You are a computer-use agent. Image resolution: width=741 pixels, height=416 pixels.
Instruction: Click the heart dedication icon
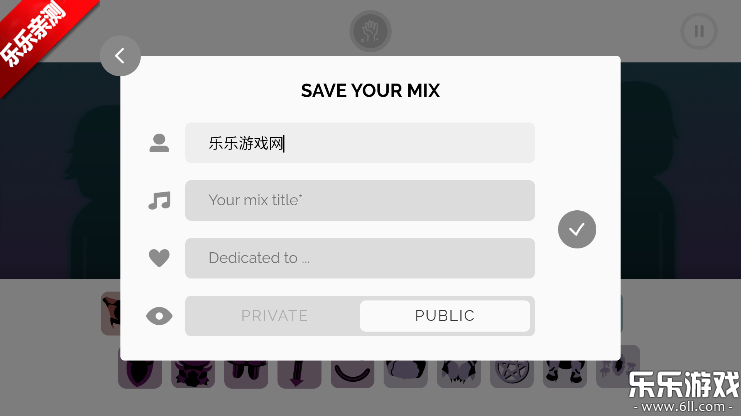point(159,258)
